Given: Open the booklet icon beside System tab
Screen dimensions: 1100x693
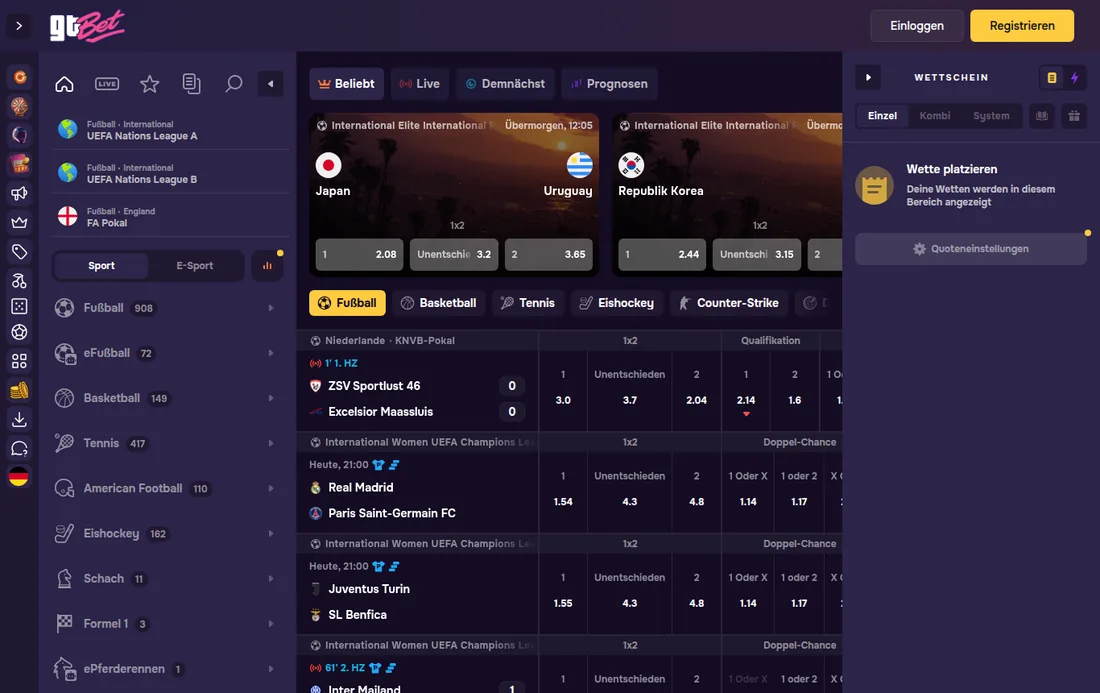Looking at the screenshot, I should (x=1042, y=116).
